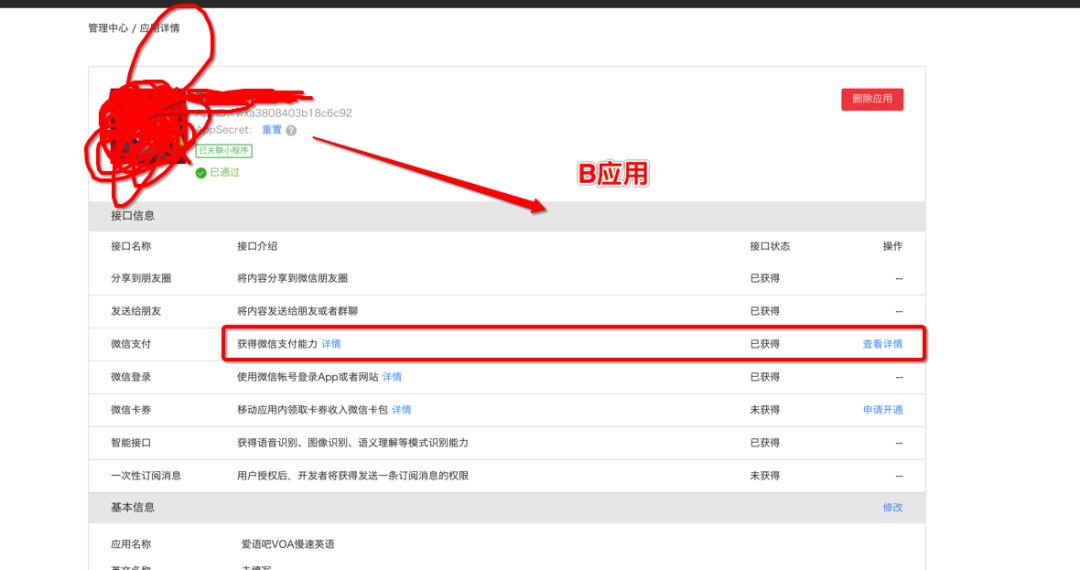Click the green 已通过 checkmark icon
1080x570 pixels.
[x=201, y=173]
